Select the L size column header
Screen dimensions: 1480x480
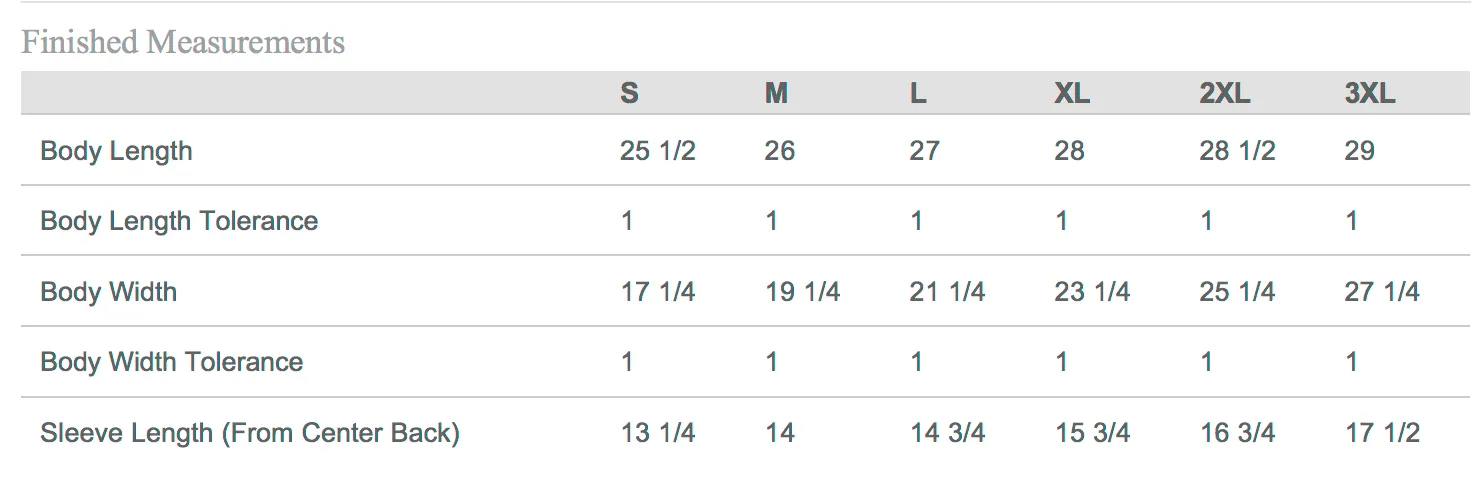[918, 94]
